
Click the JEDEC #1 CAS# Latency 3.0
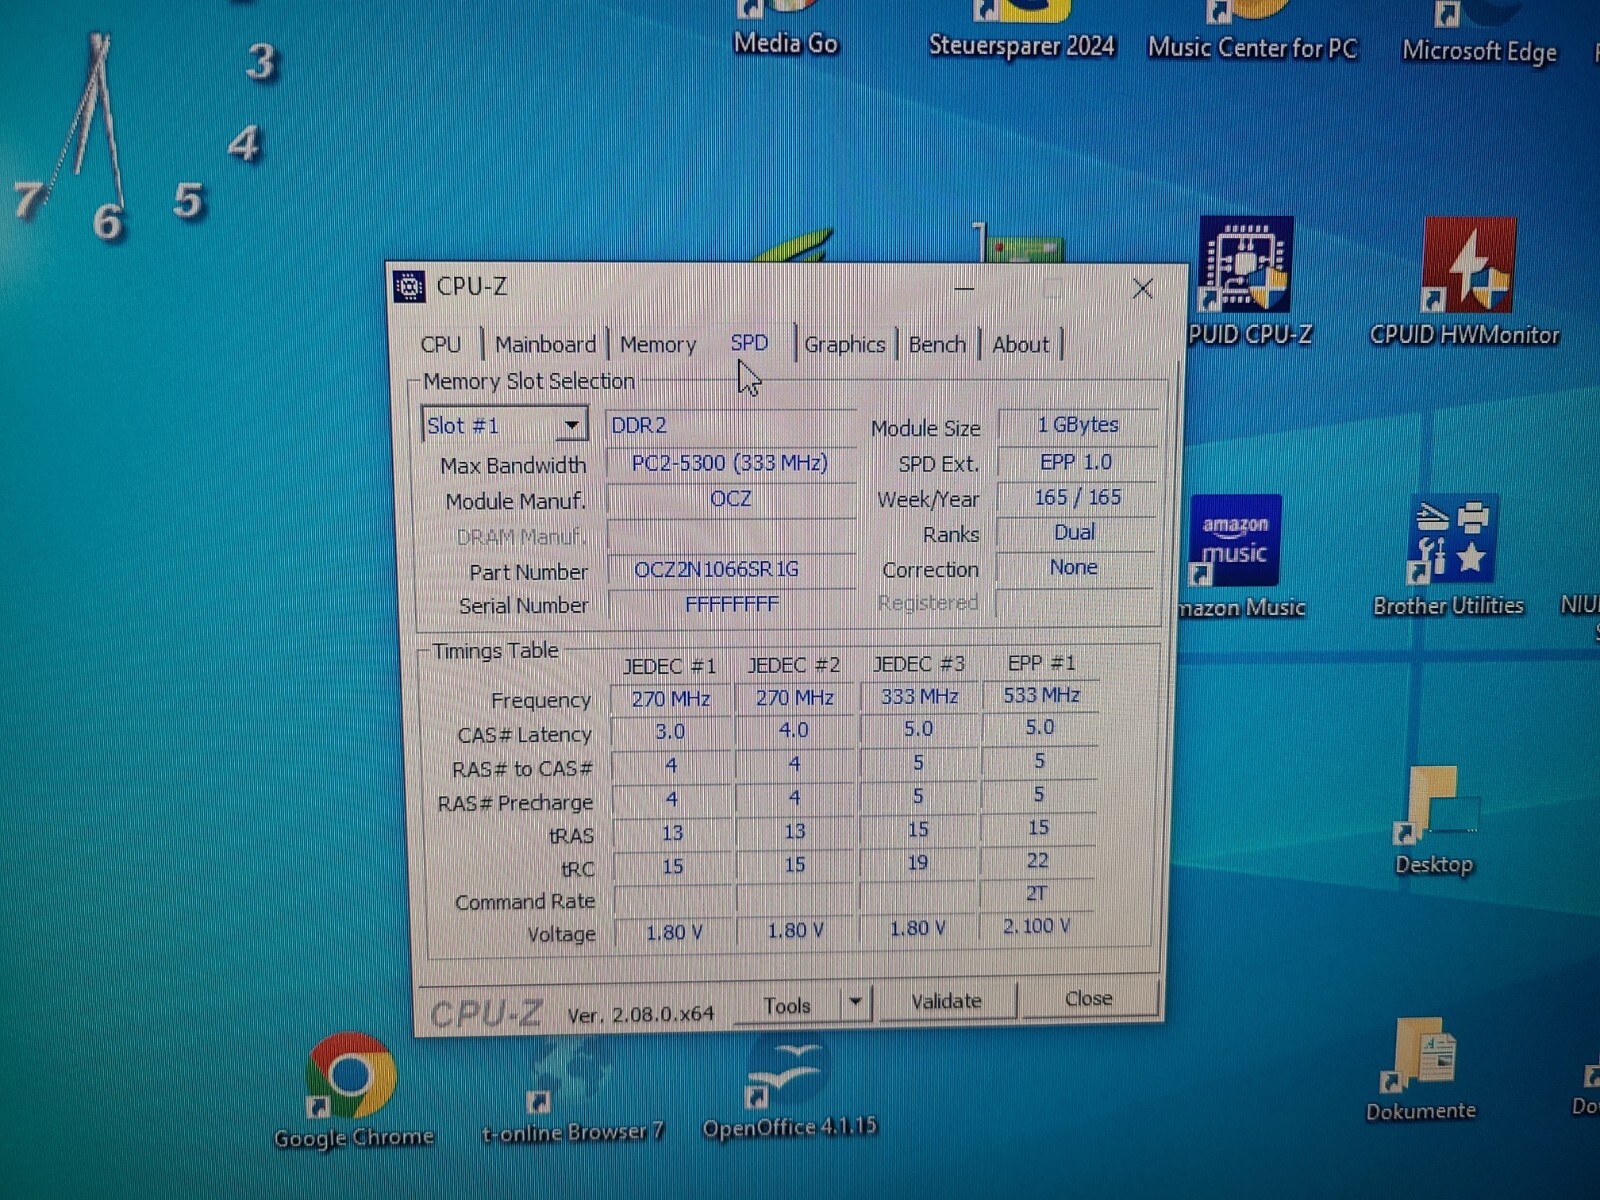click(670, 731)
